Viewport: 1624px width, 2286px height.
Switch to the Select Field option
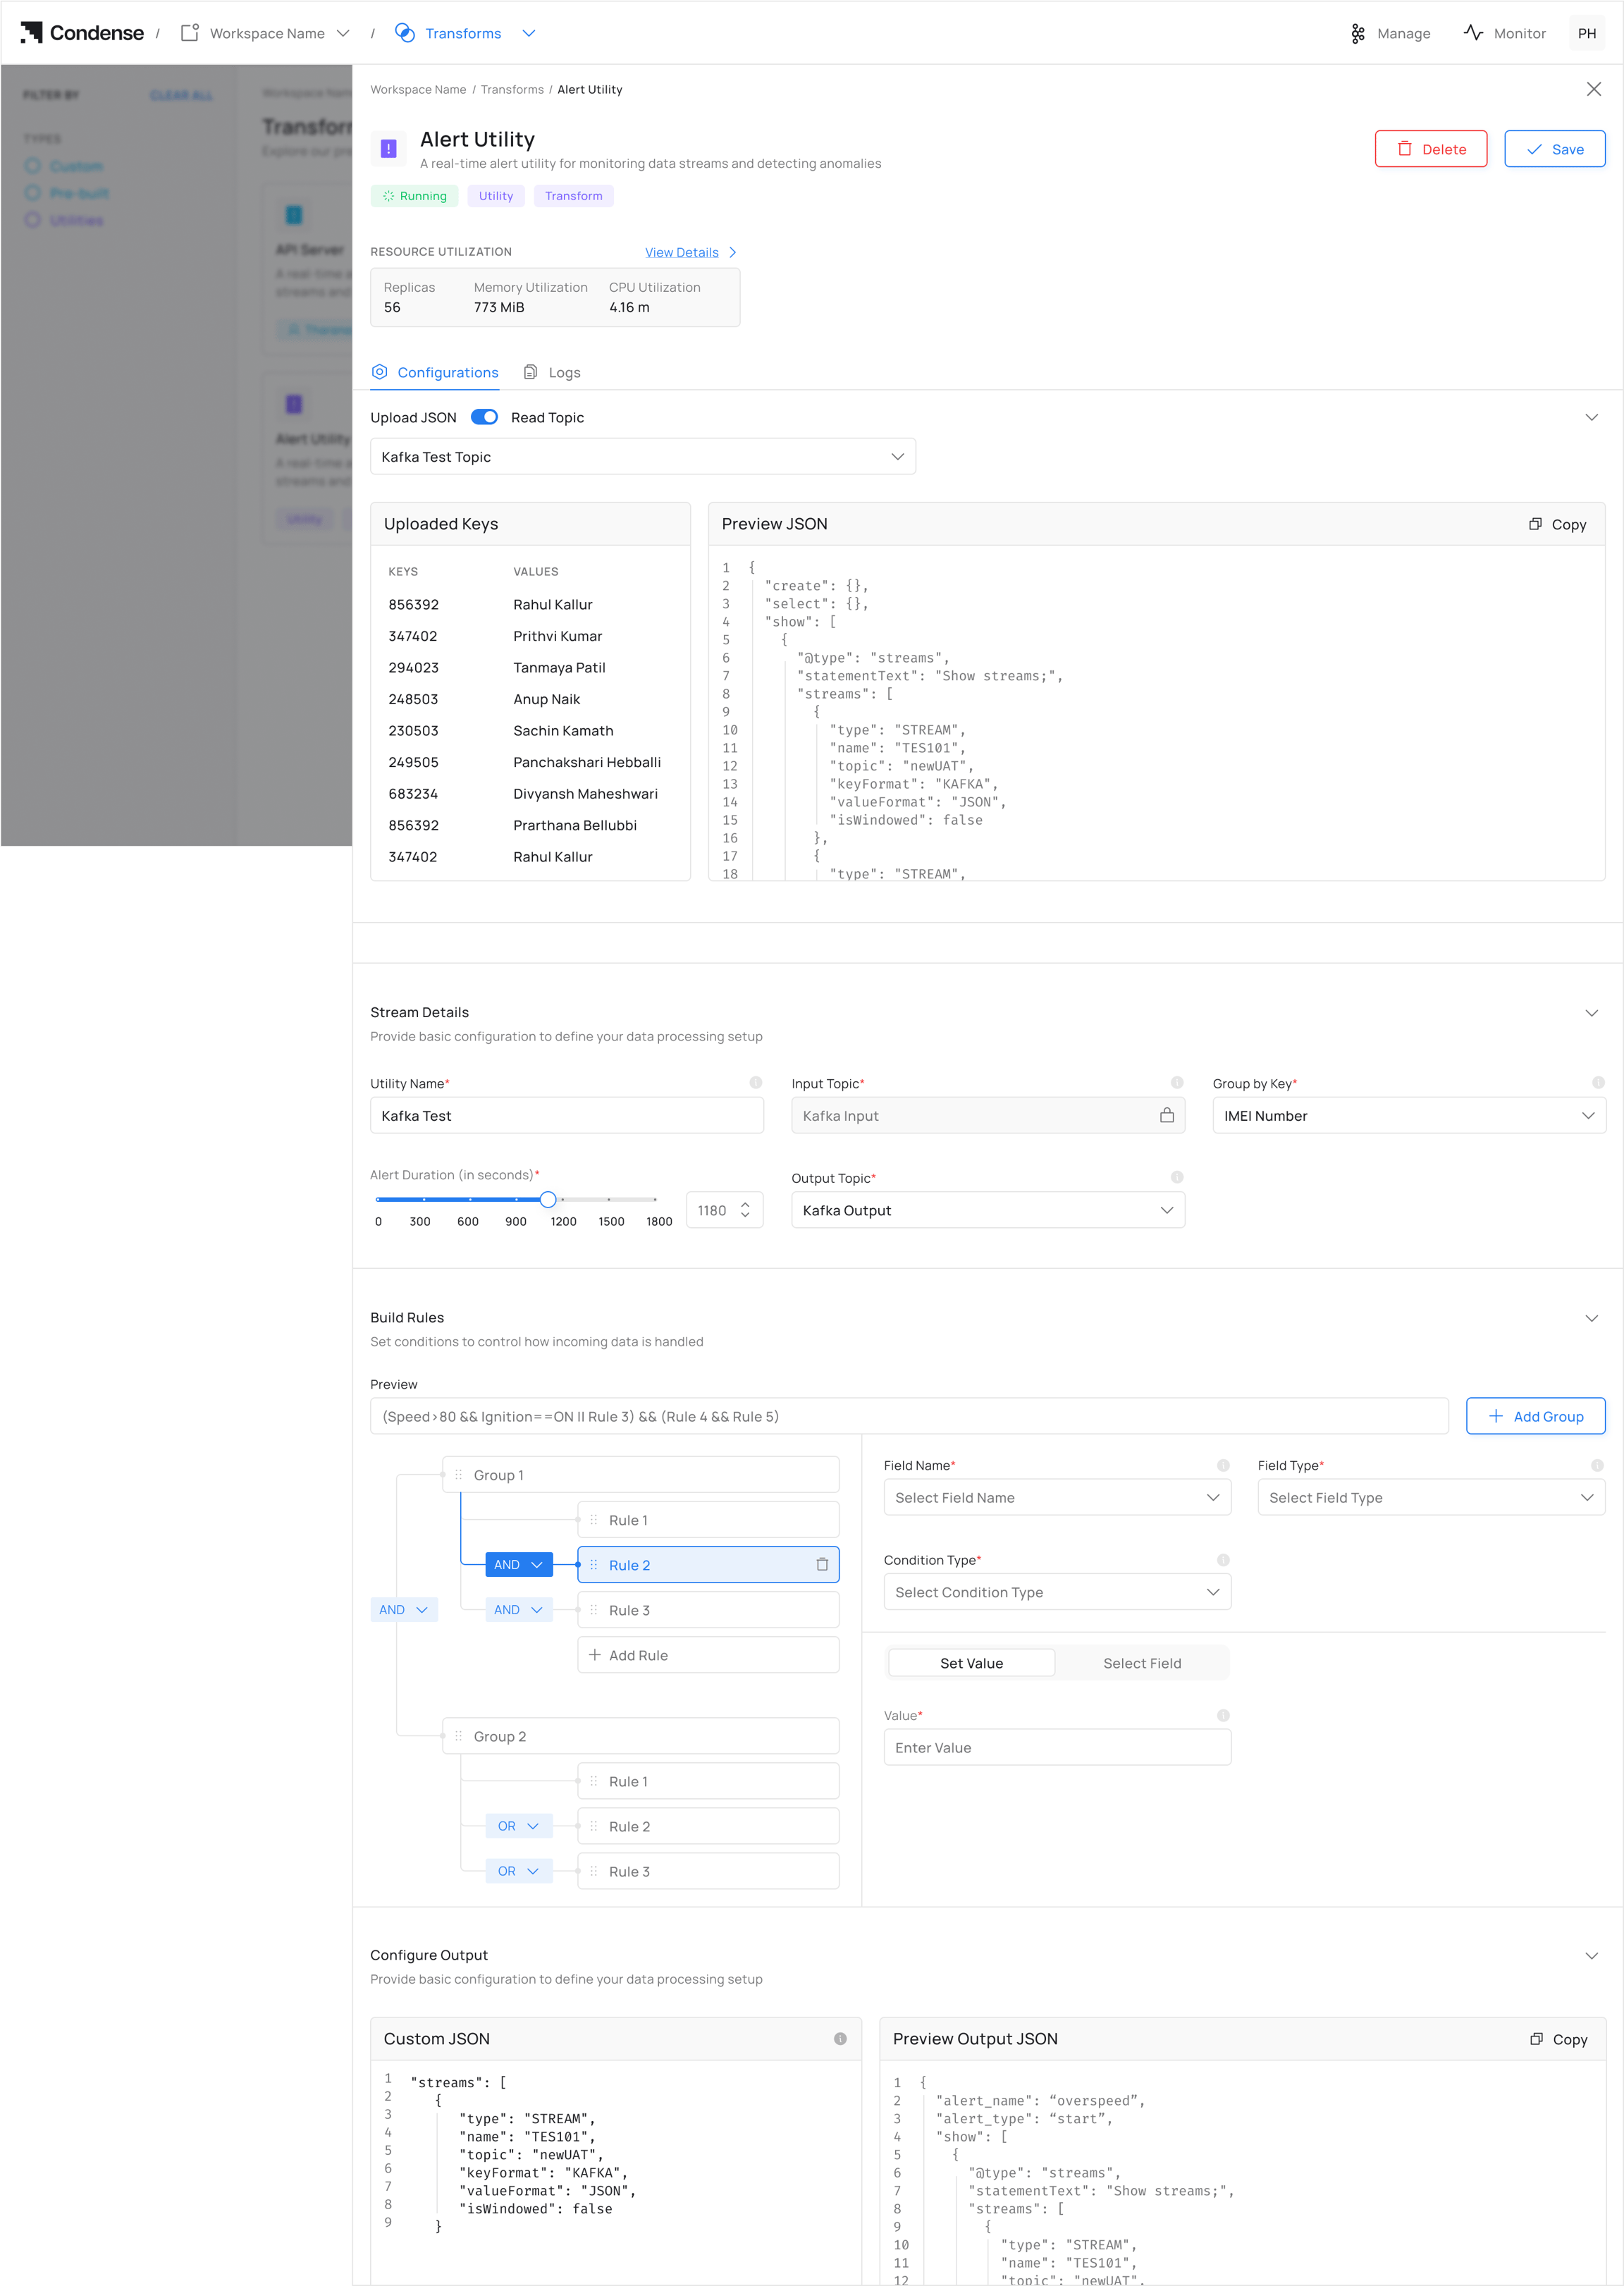pyautogui.click(x=1142, y=1663)
